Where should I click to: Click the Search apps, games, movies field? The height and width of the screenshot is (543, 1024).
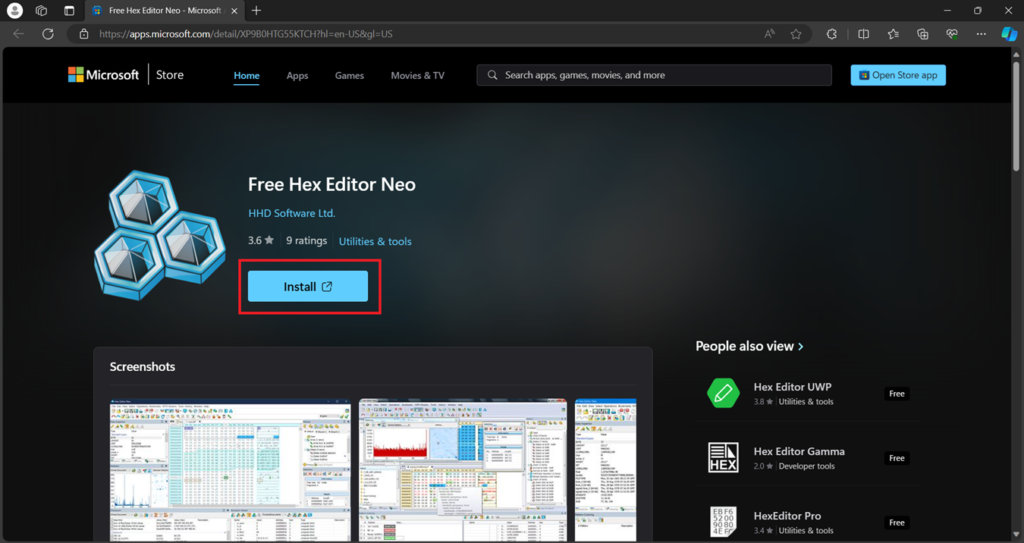click(x=654, y=75)
